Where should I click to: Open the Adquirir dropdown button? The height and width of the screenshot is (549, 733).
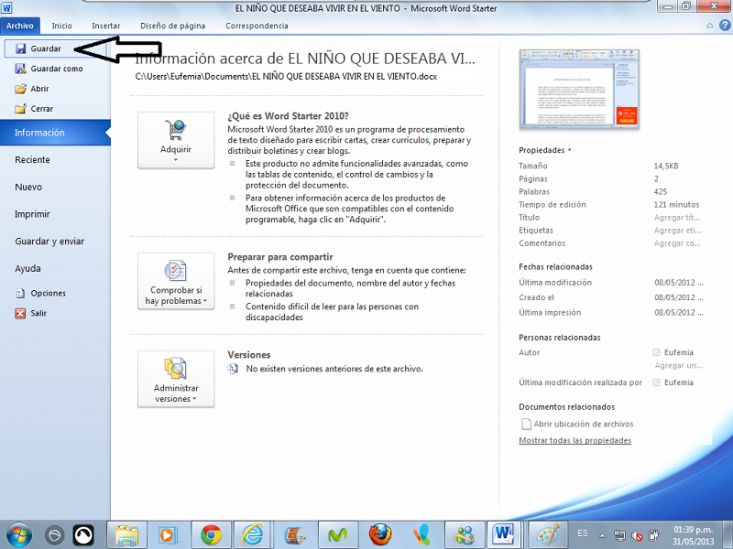click(x=176, y=140)
